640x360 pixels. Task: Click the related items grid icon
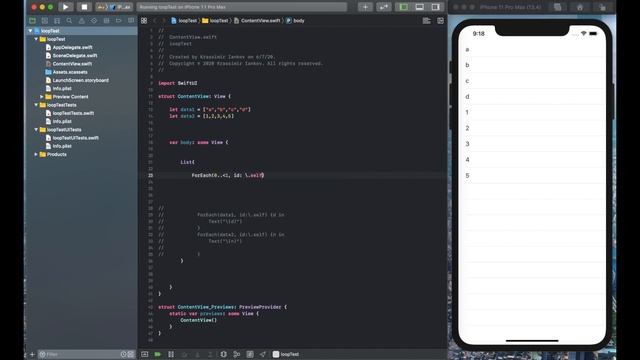pos(144,20)
